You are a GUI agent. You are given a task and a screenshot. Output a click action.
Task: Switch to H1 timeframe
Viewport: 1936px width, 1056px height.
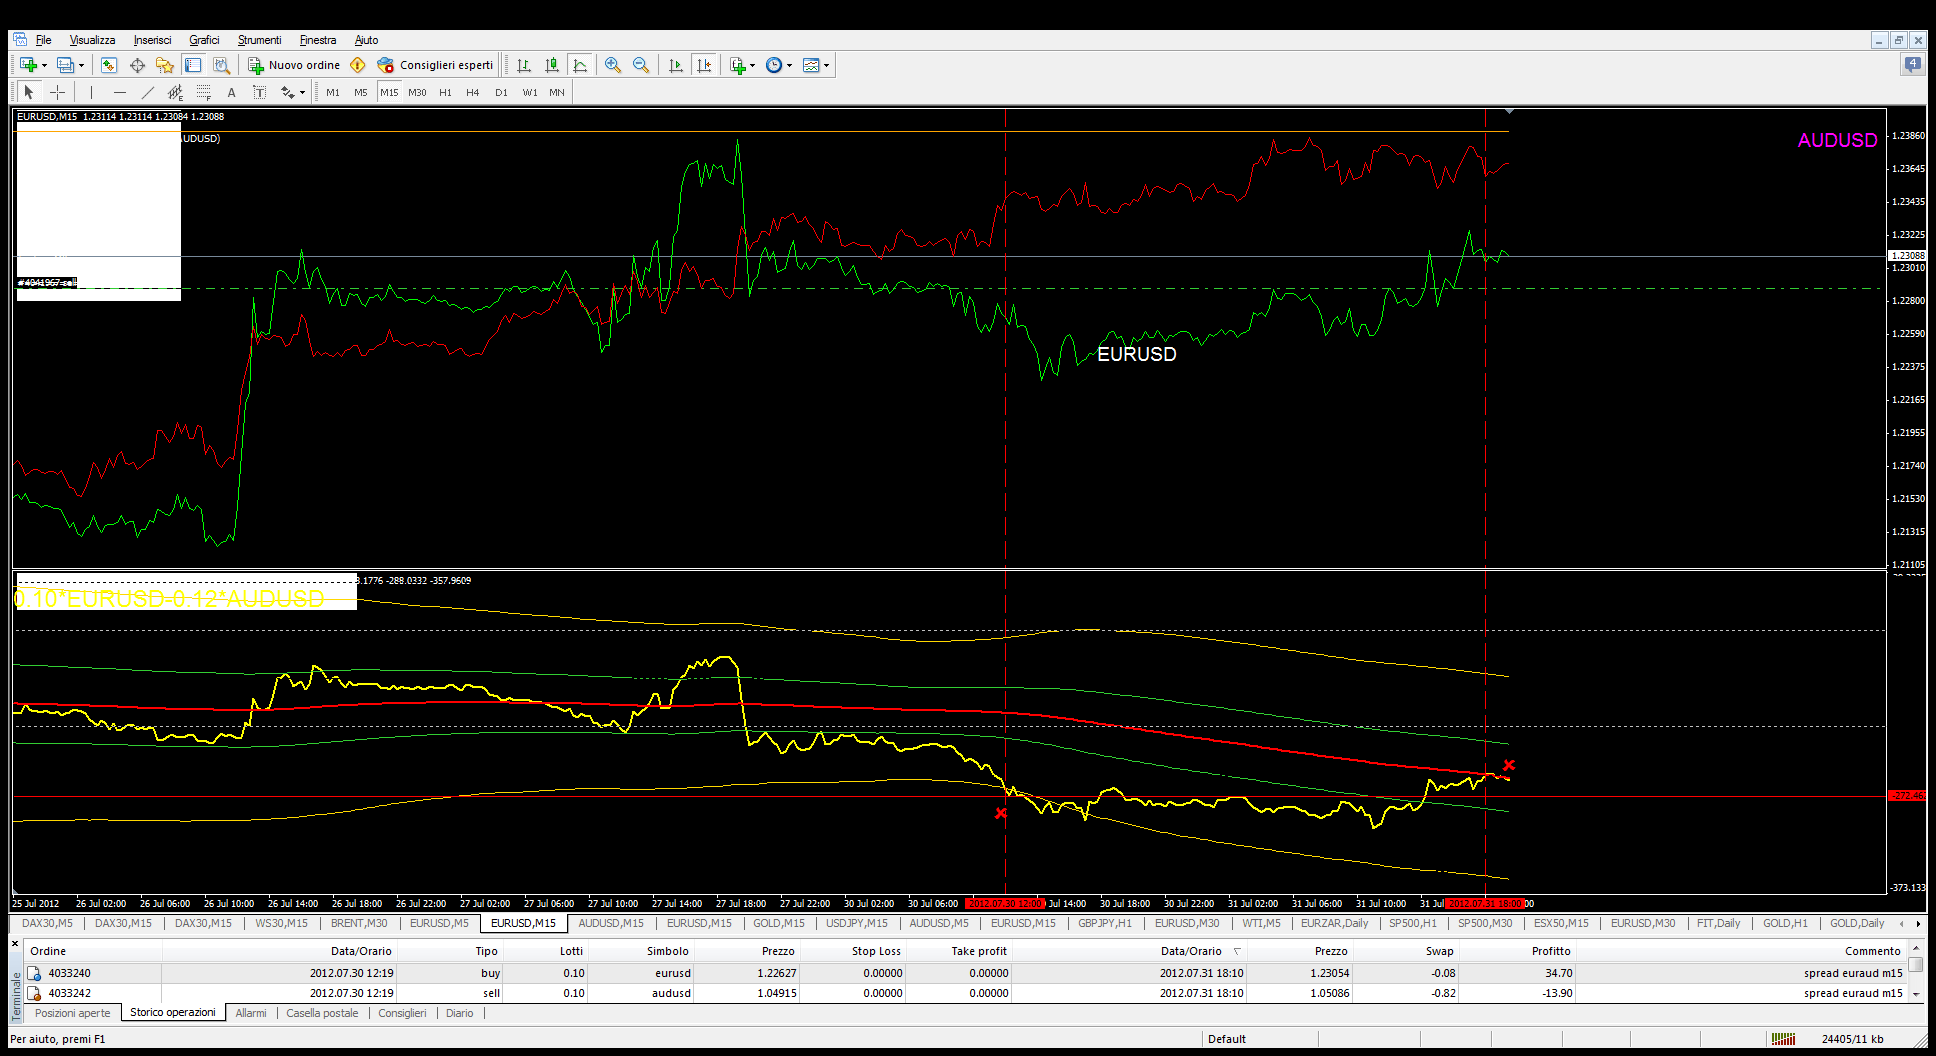(x=445, y=92)
